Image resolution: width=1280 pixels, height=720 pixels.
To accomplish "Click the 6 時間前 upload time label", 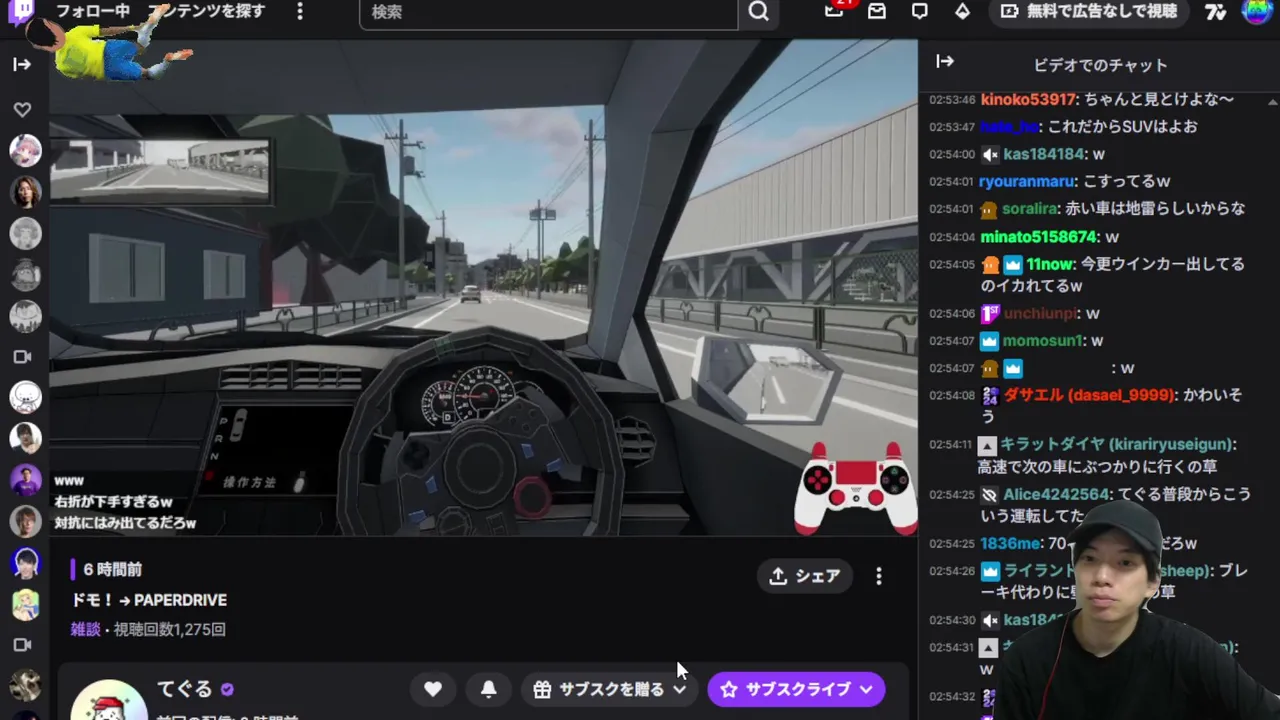I will pyautogui.click(x=113, y=569).
